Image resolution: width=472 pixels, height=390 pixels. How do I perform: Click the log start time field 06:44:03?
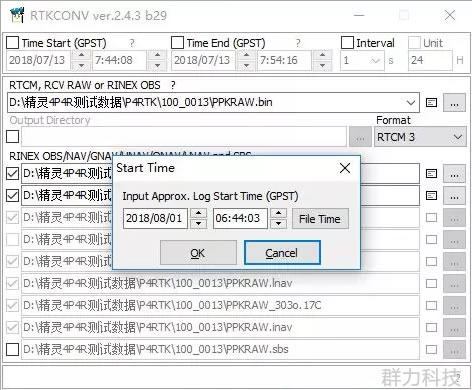240,219
